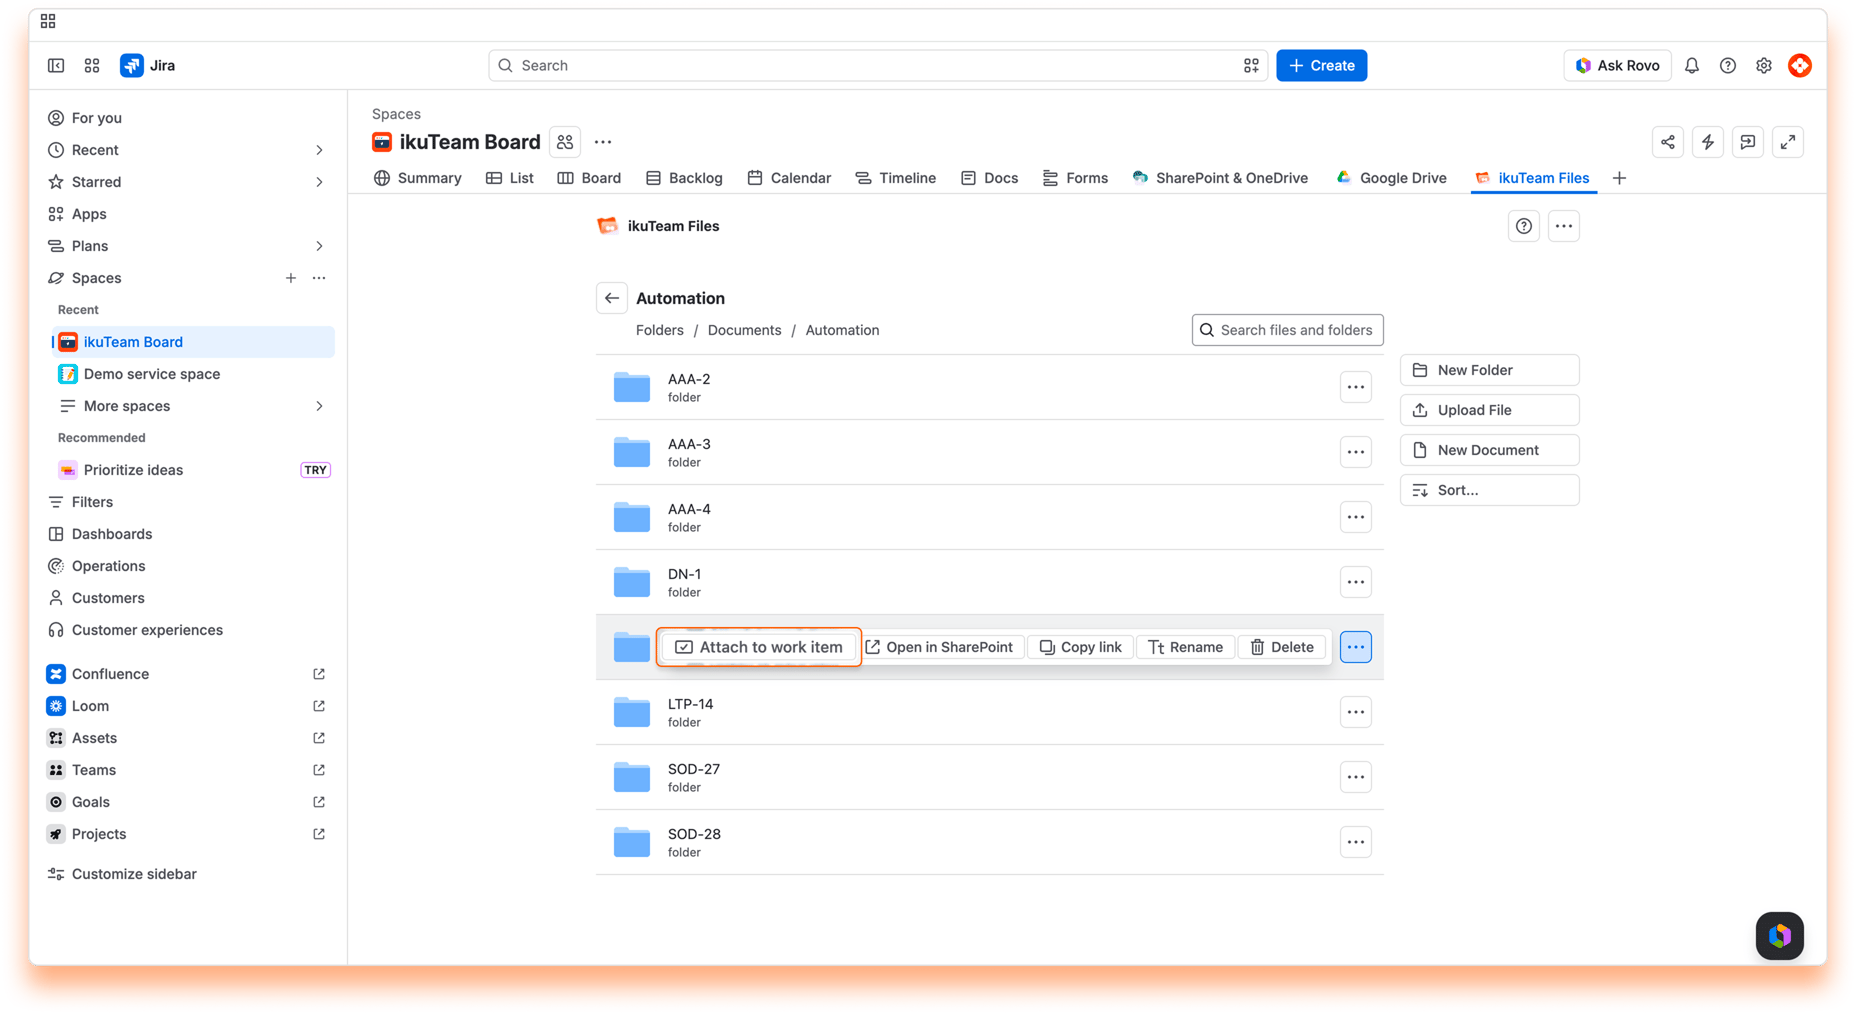Click ikuTeam Files help icon
Screen dimensions: 1856x1014
pyautogui.click(x=1524, y=226)
